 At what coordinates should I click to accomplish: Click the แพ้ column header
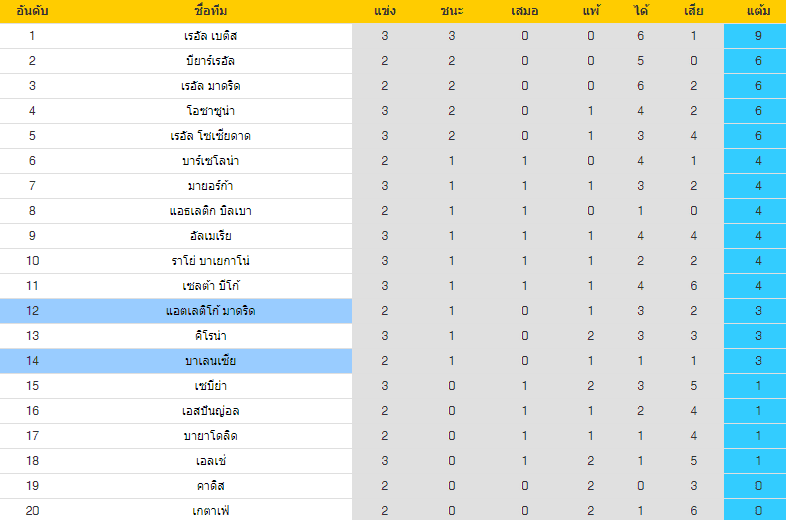click(591, 11)
